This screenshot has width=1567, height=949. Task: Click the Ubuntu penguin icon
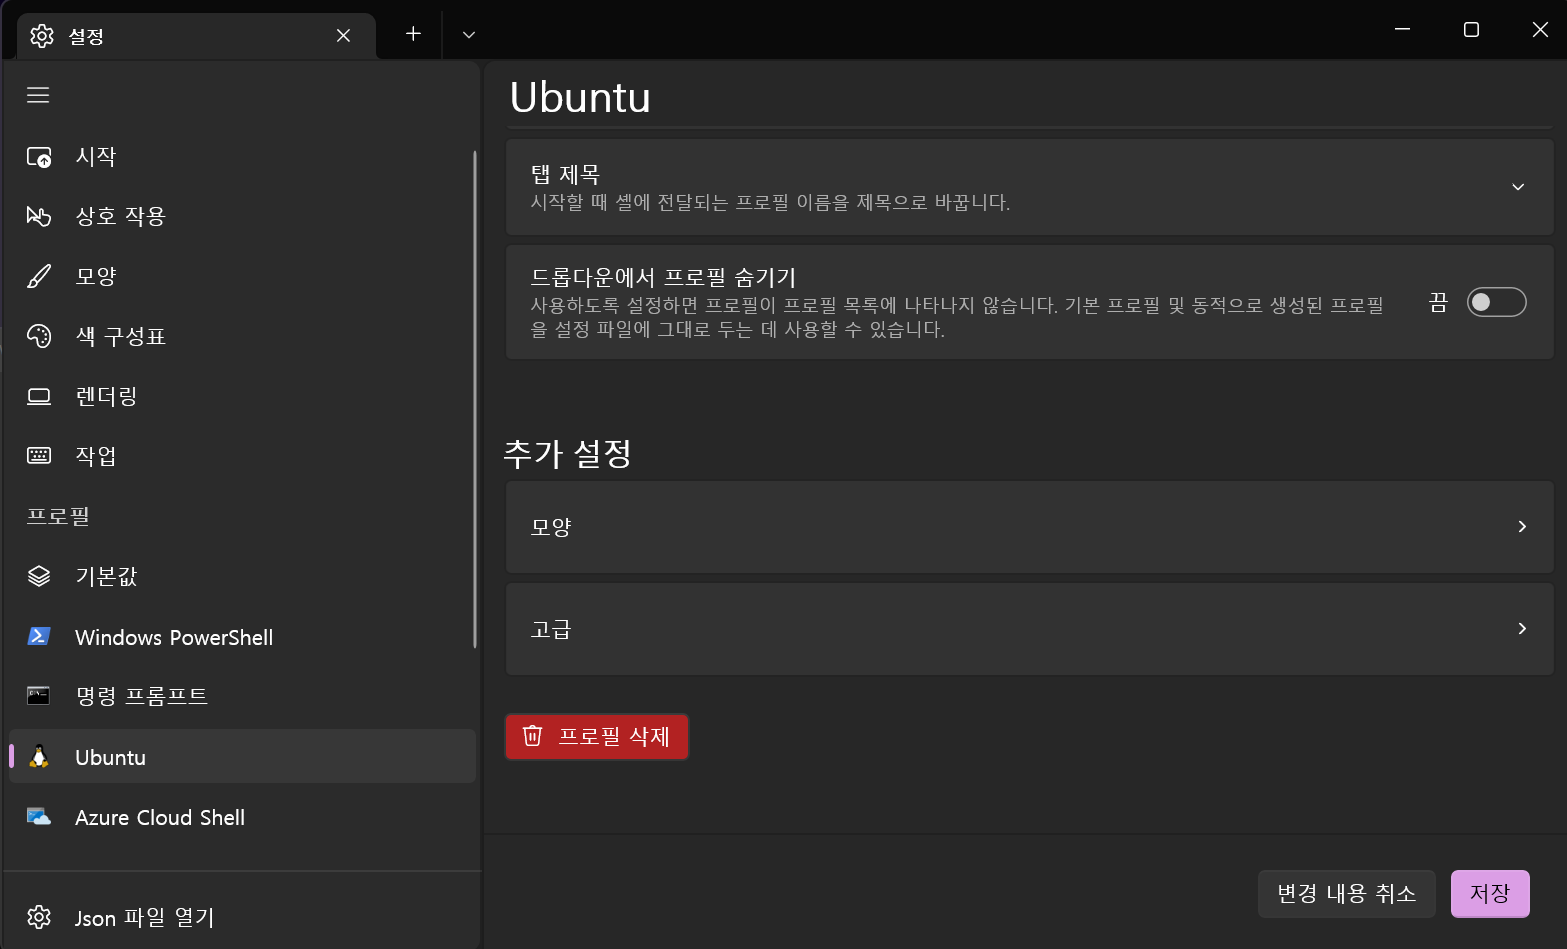click(39, 757)
